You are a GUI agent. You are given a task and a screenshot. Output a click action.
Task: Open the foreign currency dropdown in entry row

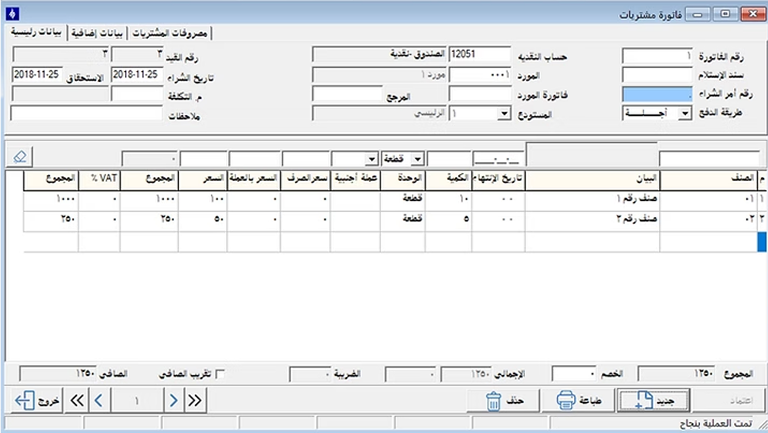pyautogui.click(x=372, y=159)
